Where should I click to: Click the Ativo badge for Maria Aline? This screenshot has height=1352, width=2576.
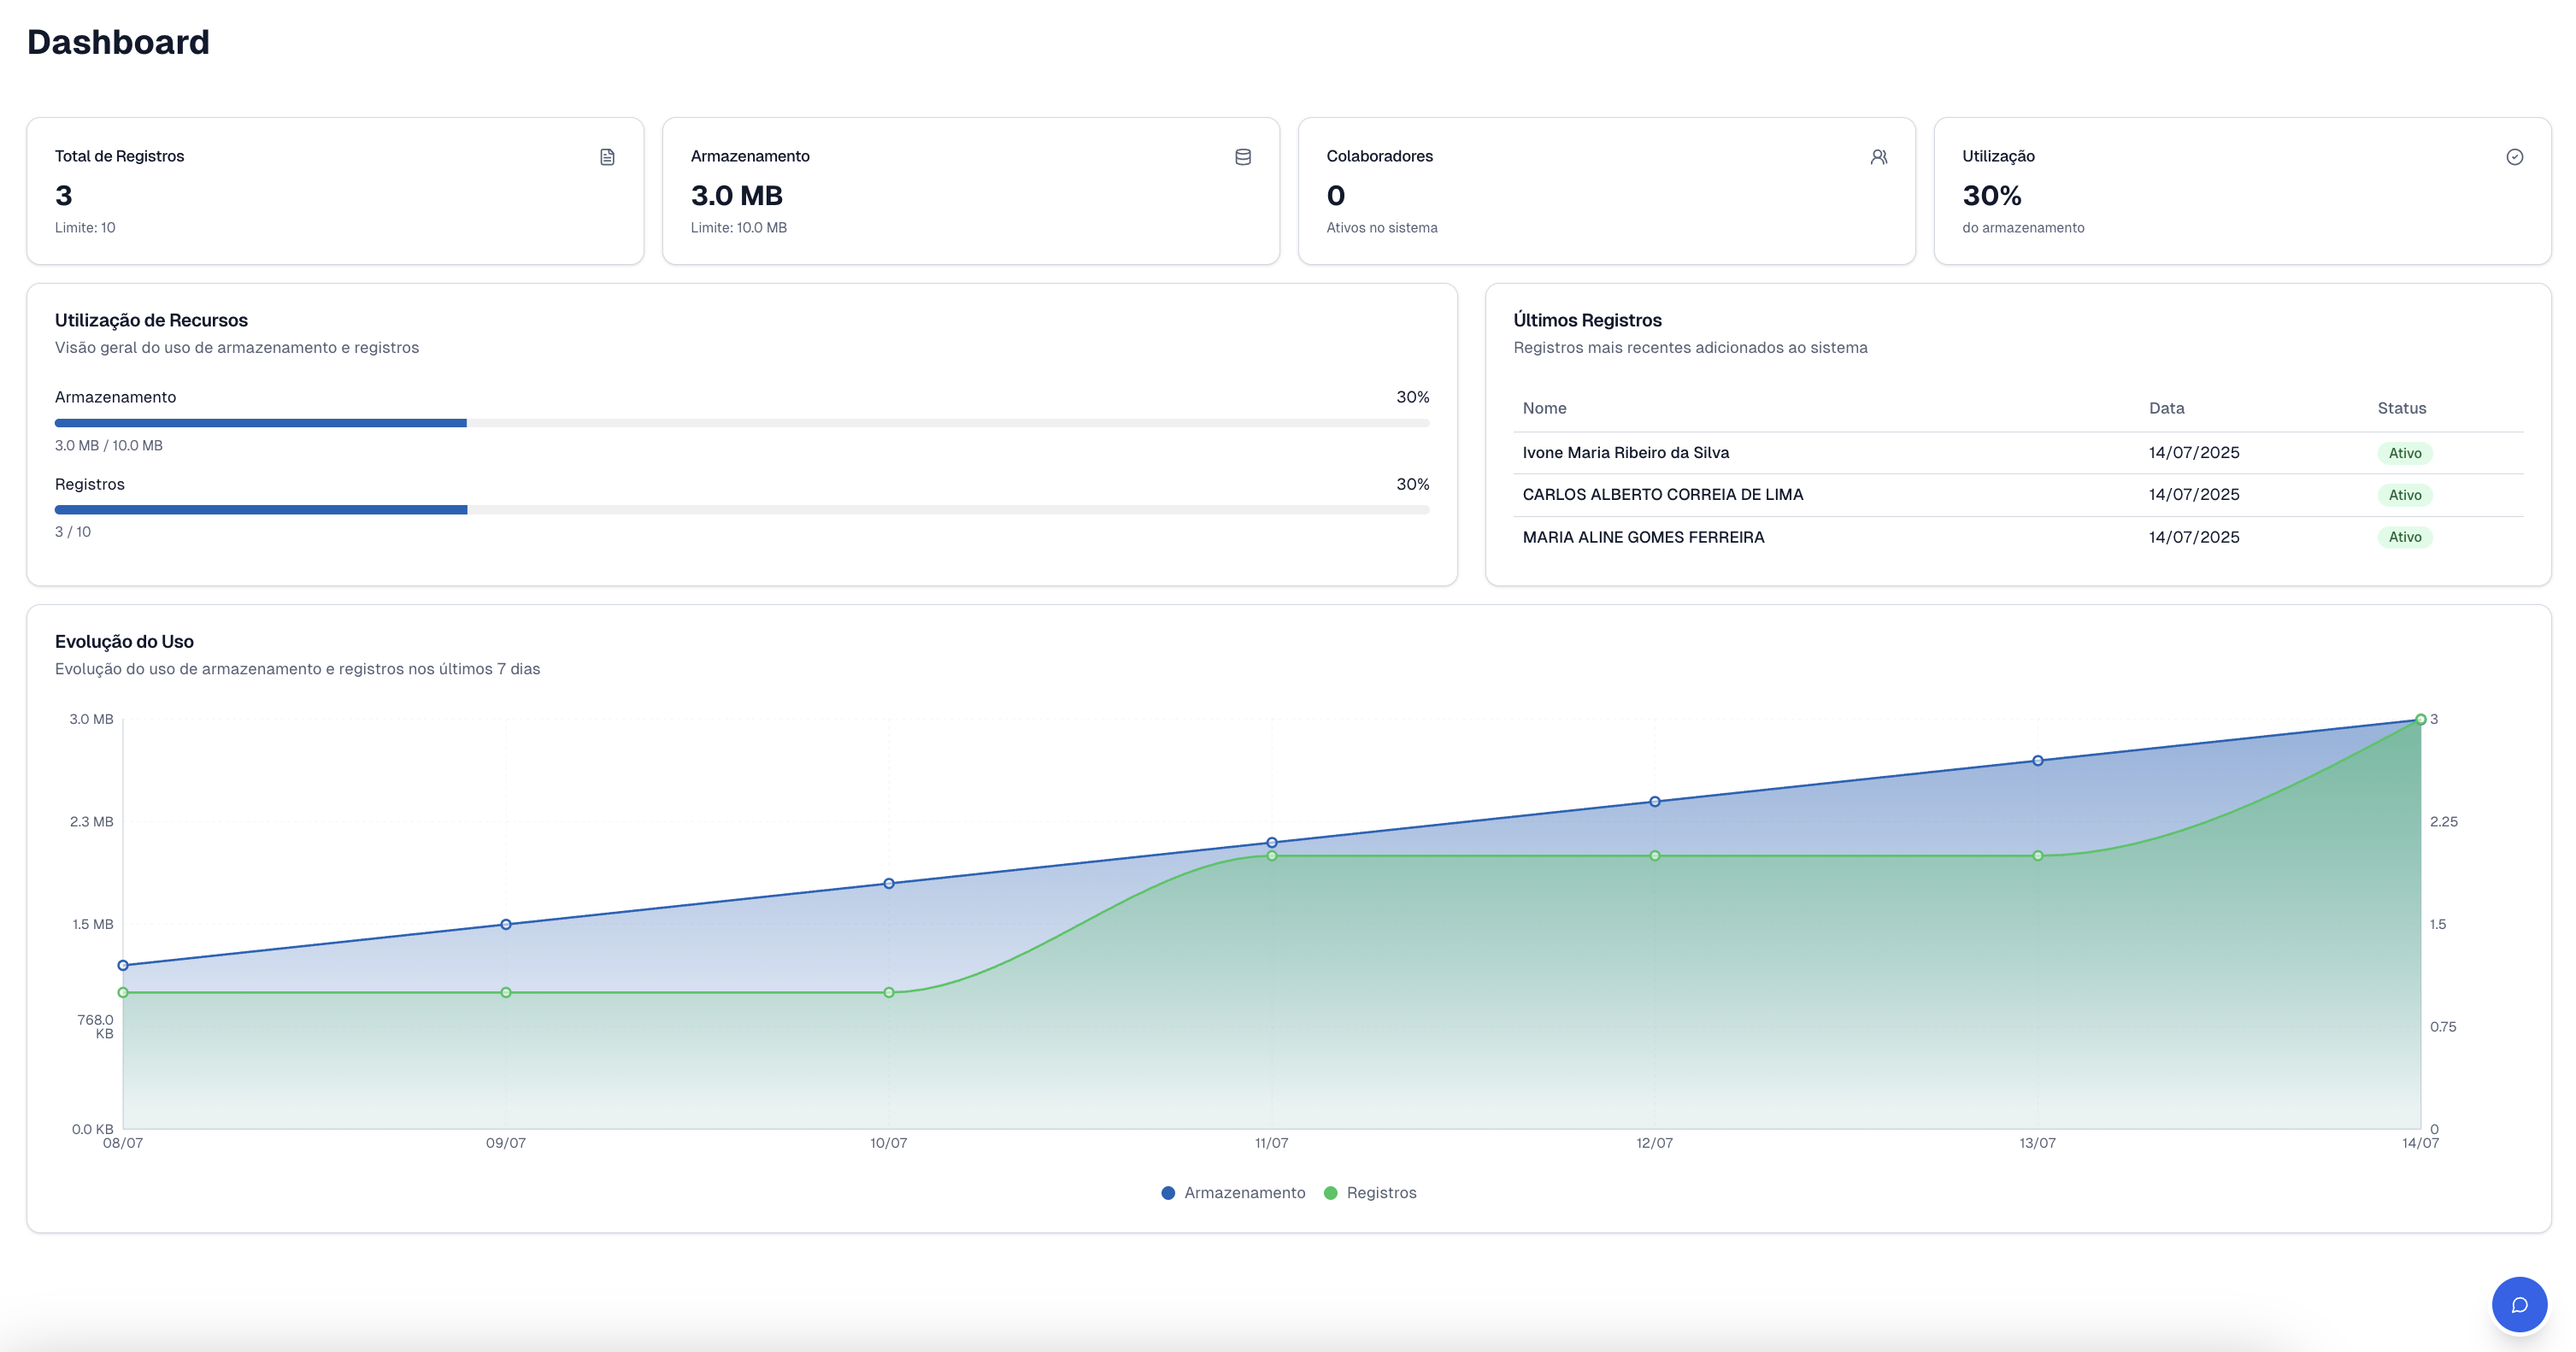(x=2405, y=537)
